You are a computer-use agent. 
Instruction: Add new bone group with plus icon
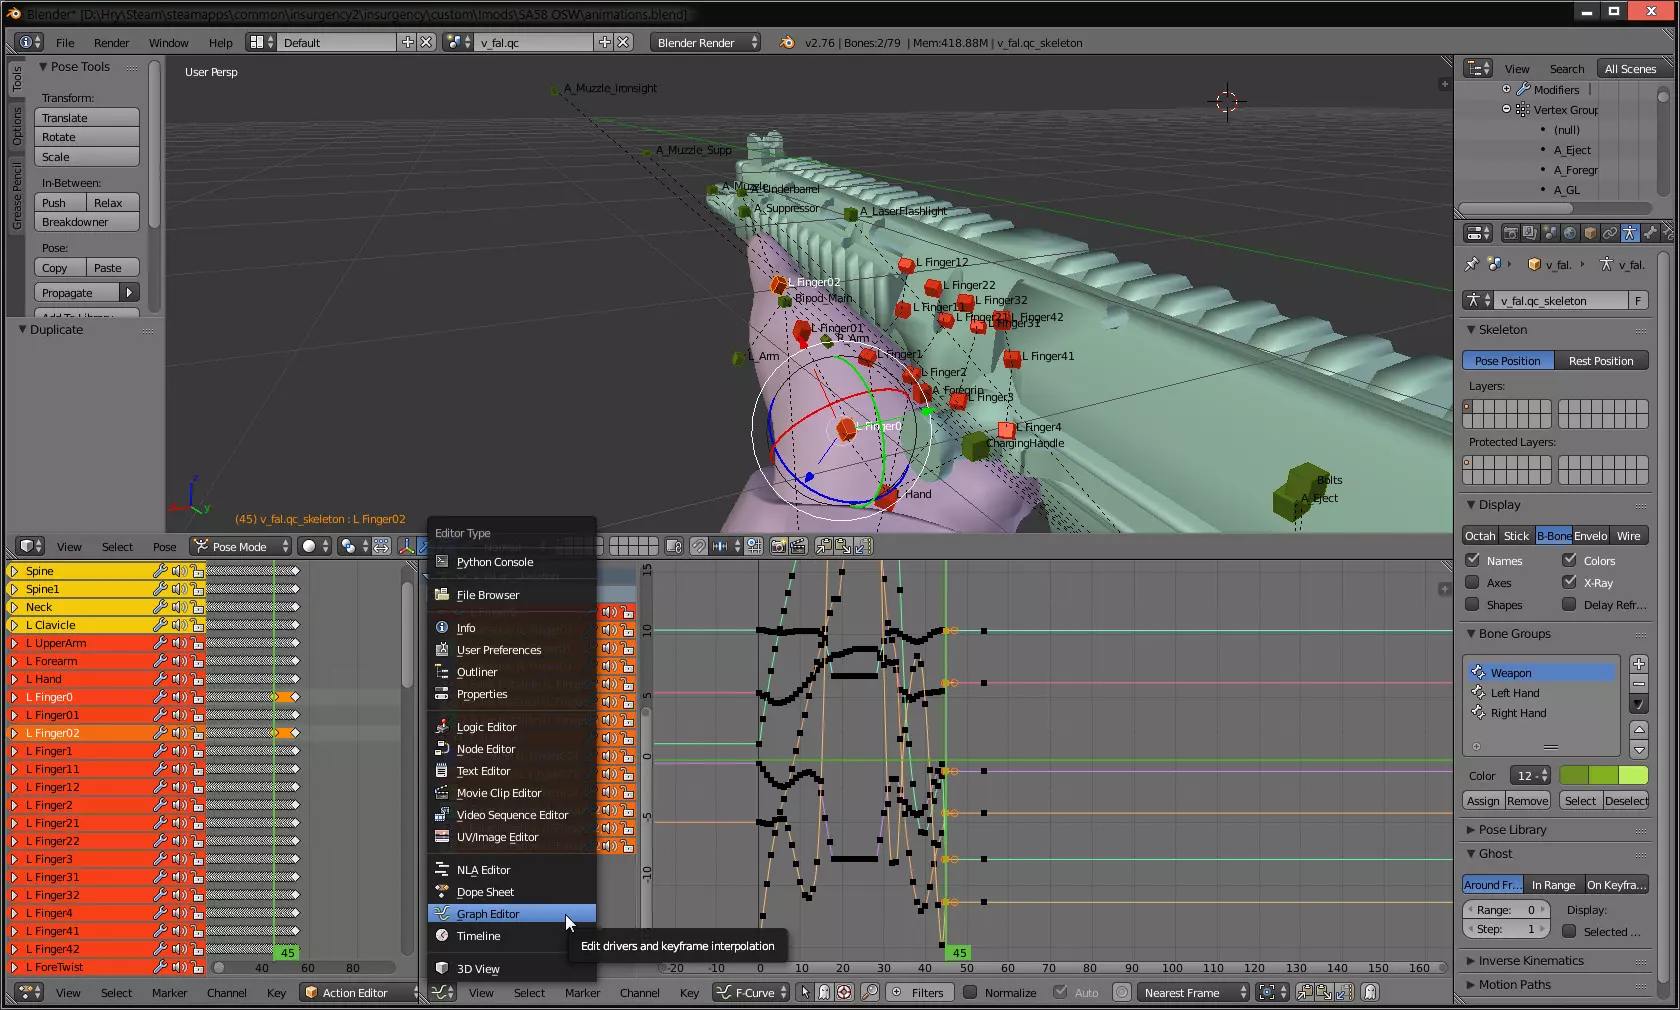tap(1638, 664)
